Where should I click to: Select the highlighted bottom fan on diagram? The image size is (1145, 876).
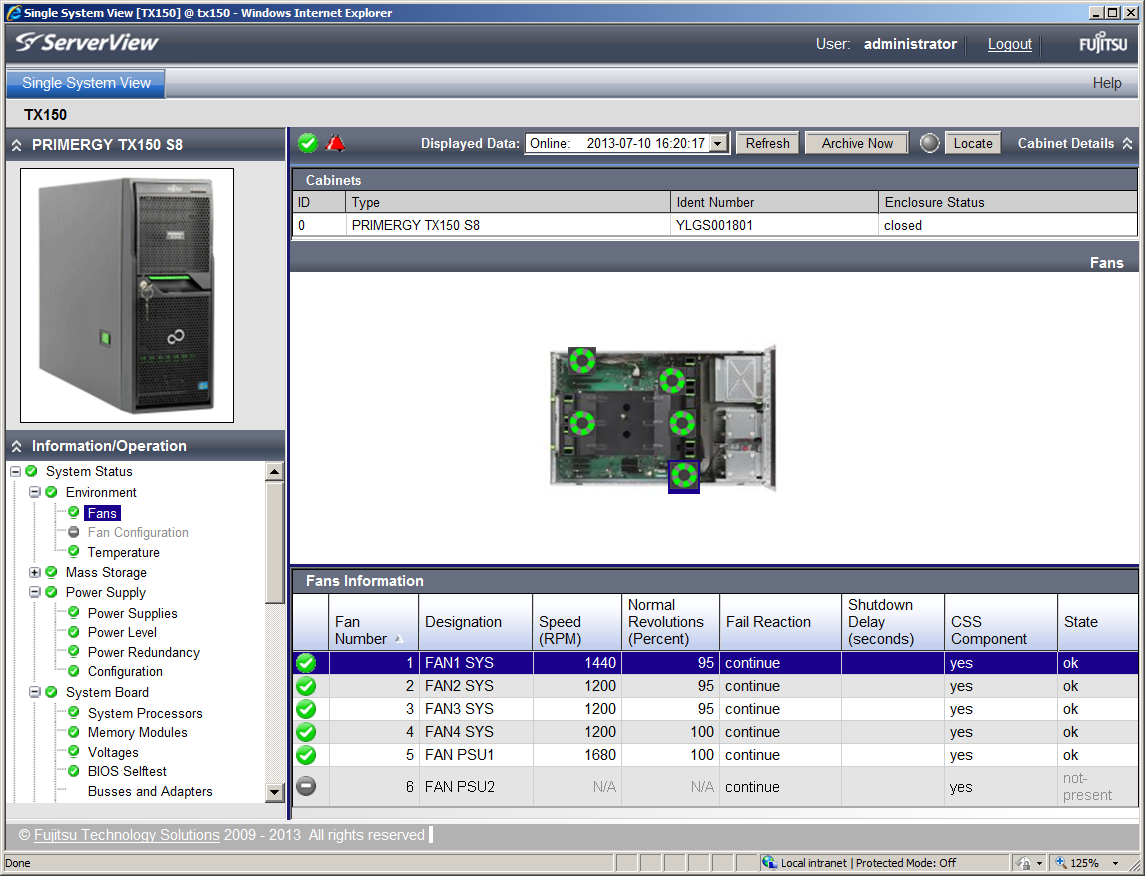pyautogui.click(x=683, y=477)
